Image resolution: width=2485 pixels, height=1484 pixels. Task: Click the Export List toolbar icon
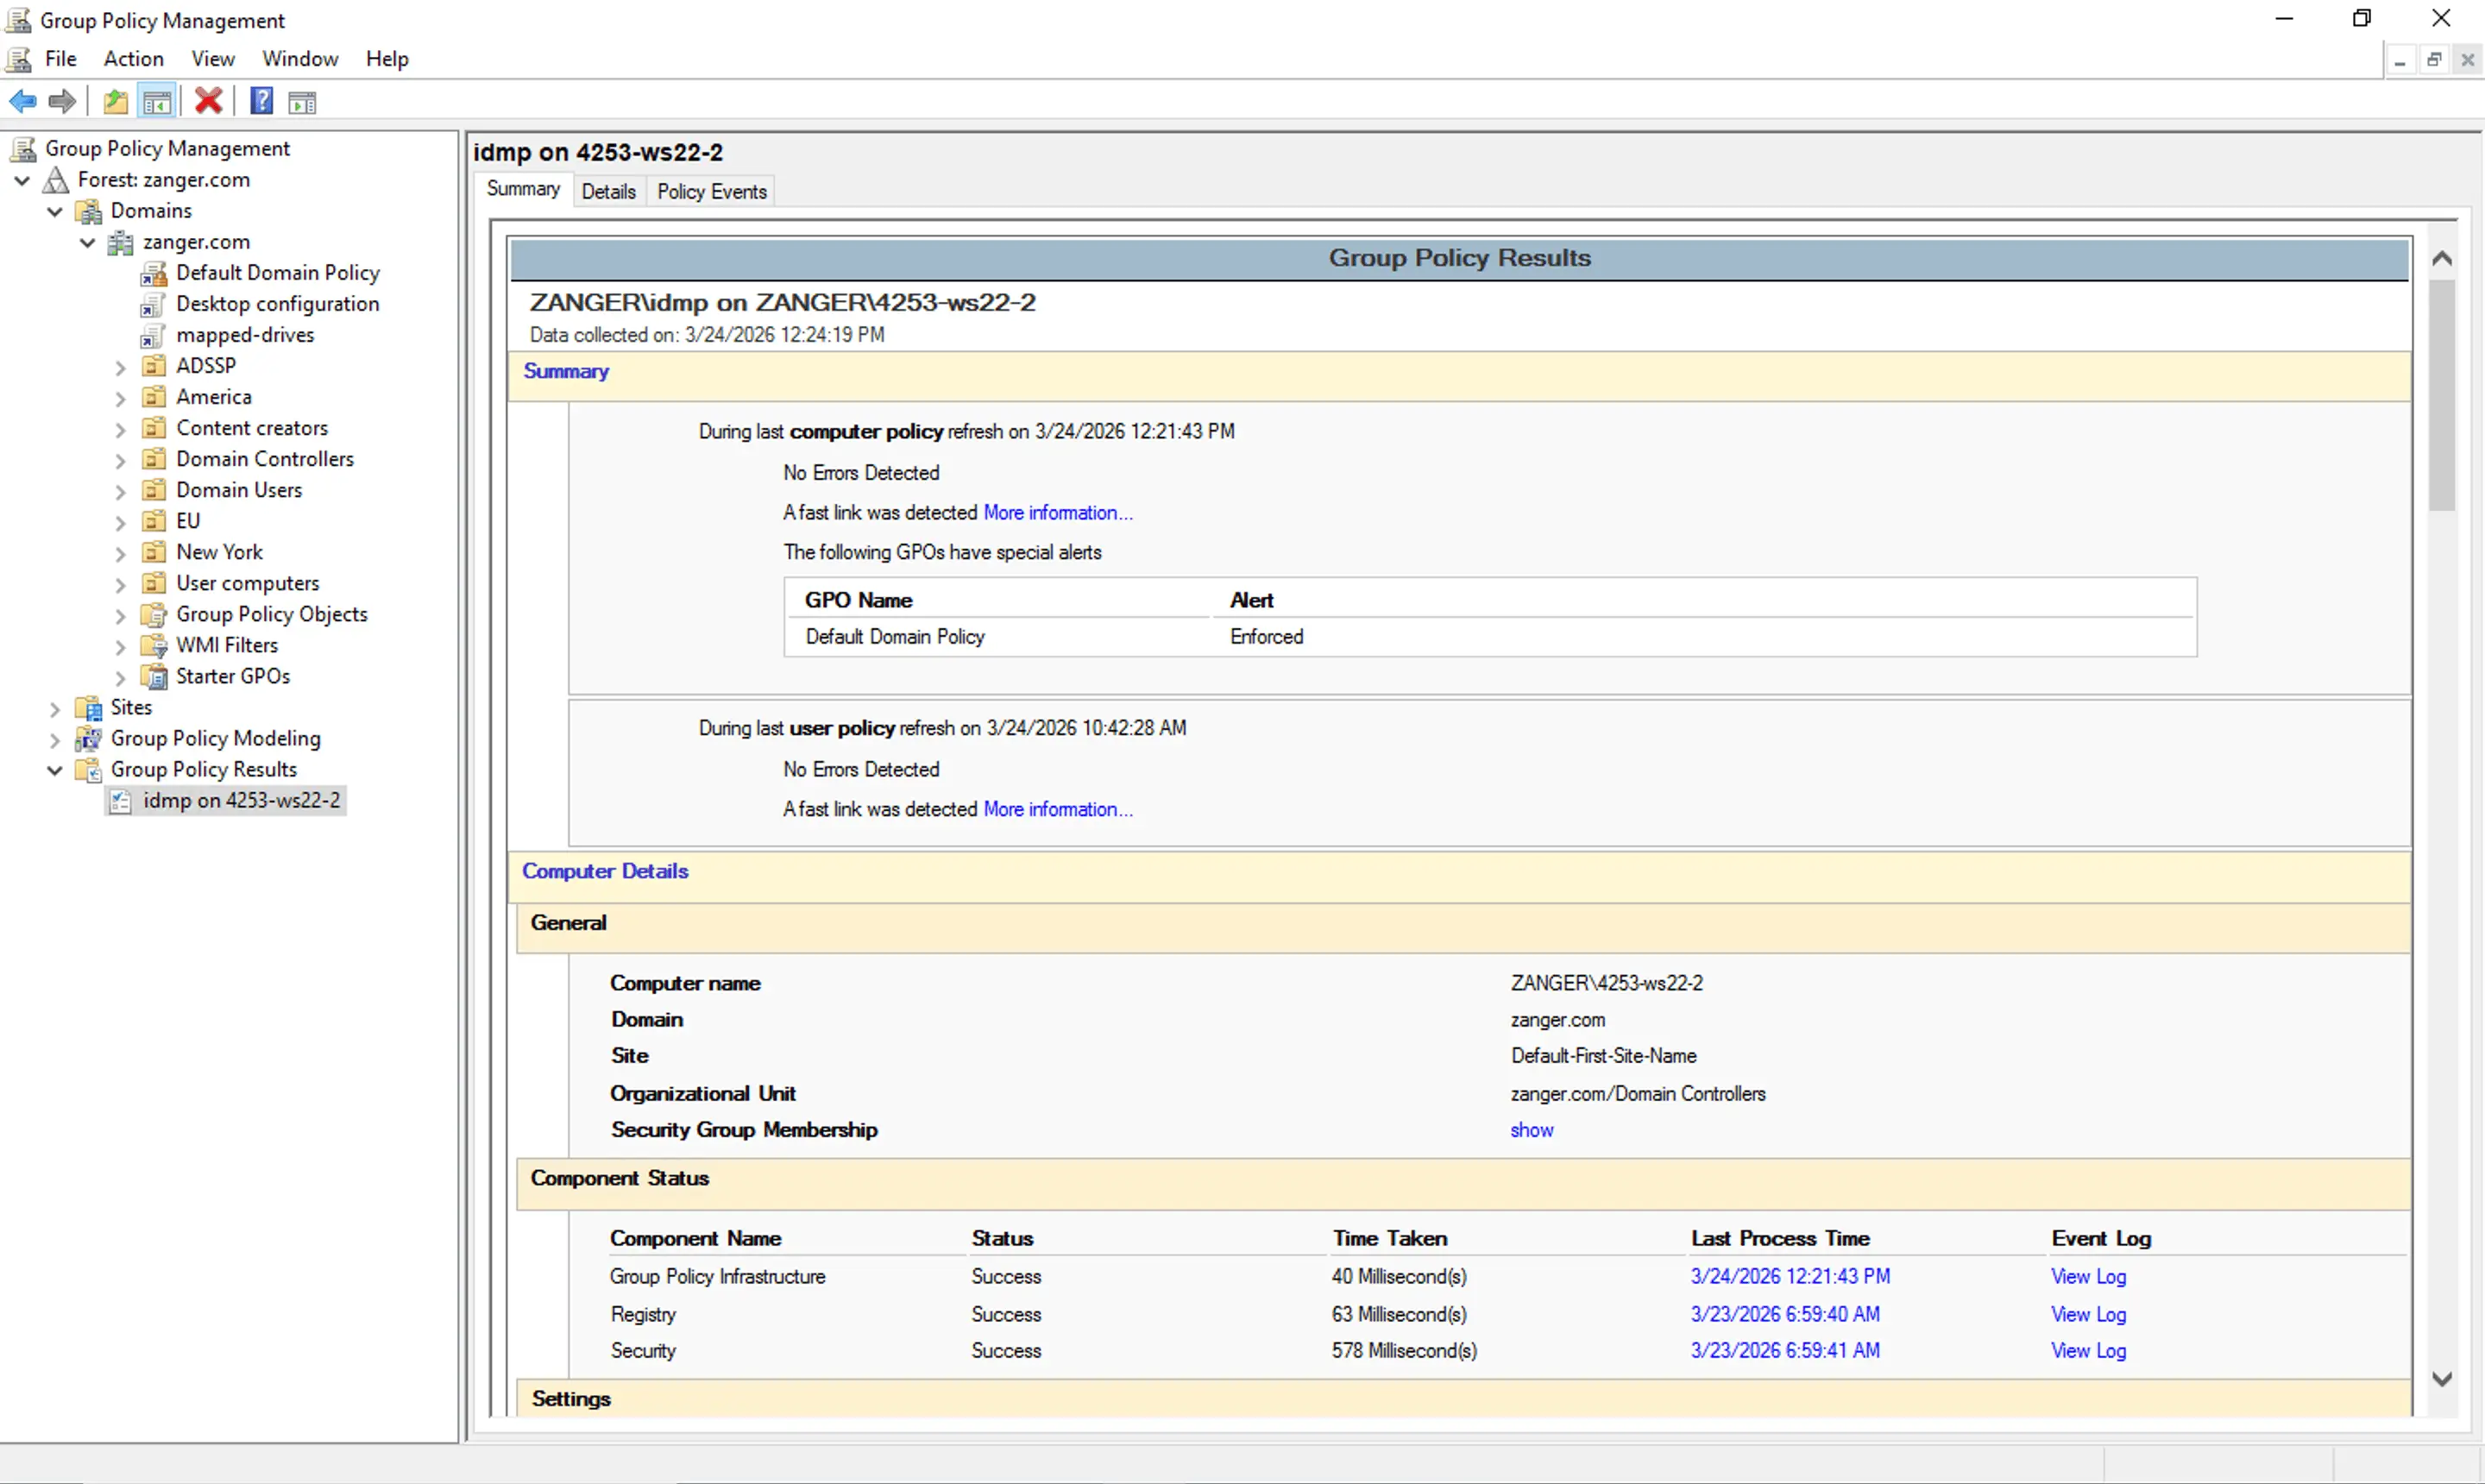(x=115, y=100)
